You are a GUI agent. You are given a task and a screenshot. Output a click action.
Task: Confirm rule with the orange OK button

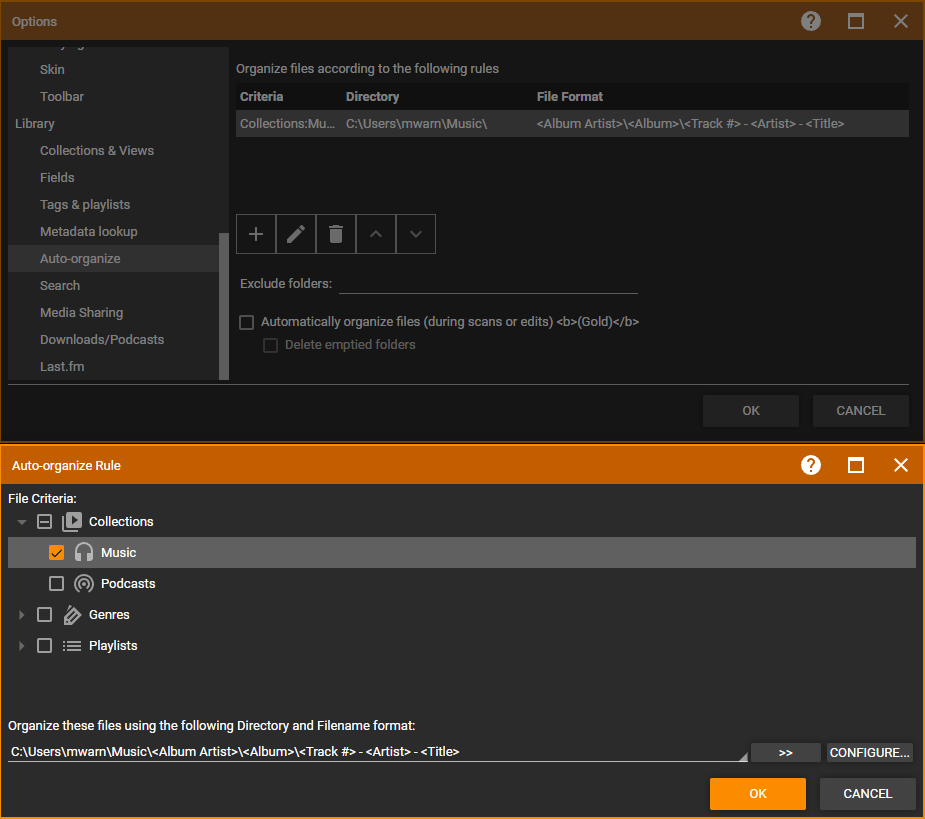[x=757, y=794]
